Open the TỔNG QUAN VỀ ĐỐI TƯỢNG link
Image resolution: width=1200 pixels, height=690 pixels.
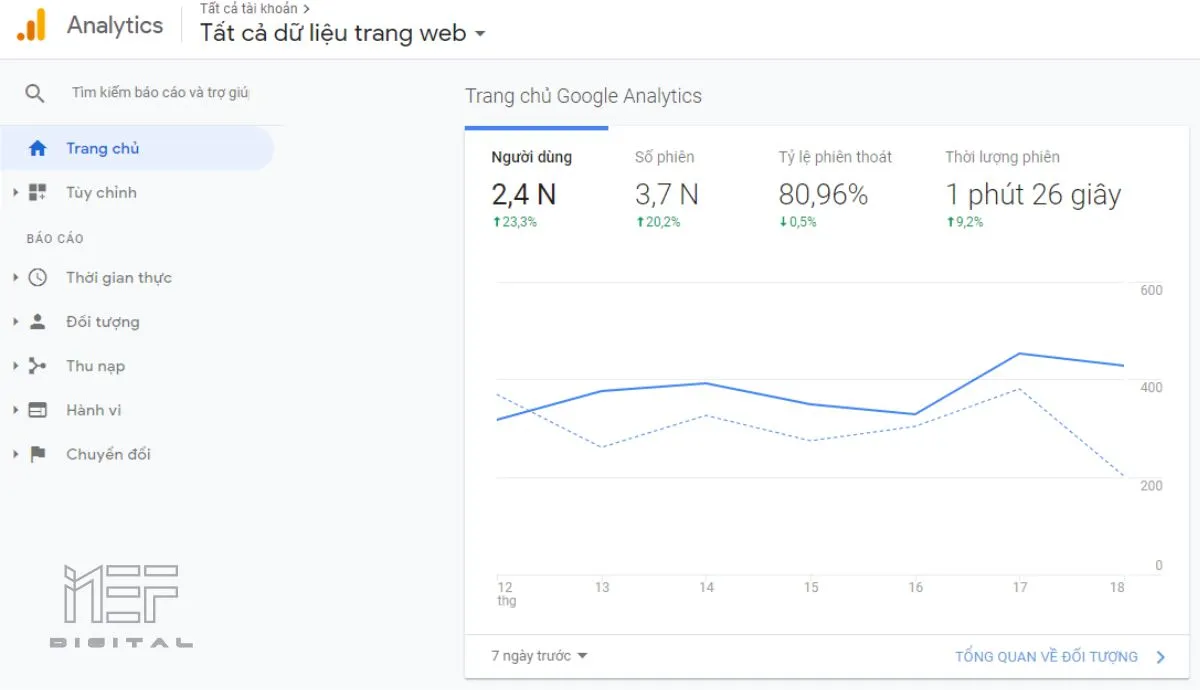pos(1060,657)
